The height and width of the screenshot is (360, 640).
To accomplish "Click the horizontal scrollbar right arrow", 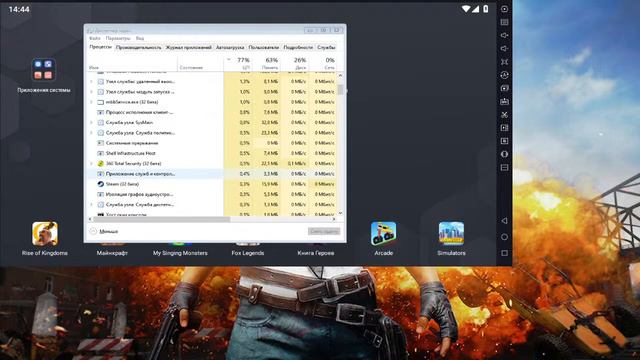I will (x=334, y=219).
